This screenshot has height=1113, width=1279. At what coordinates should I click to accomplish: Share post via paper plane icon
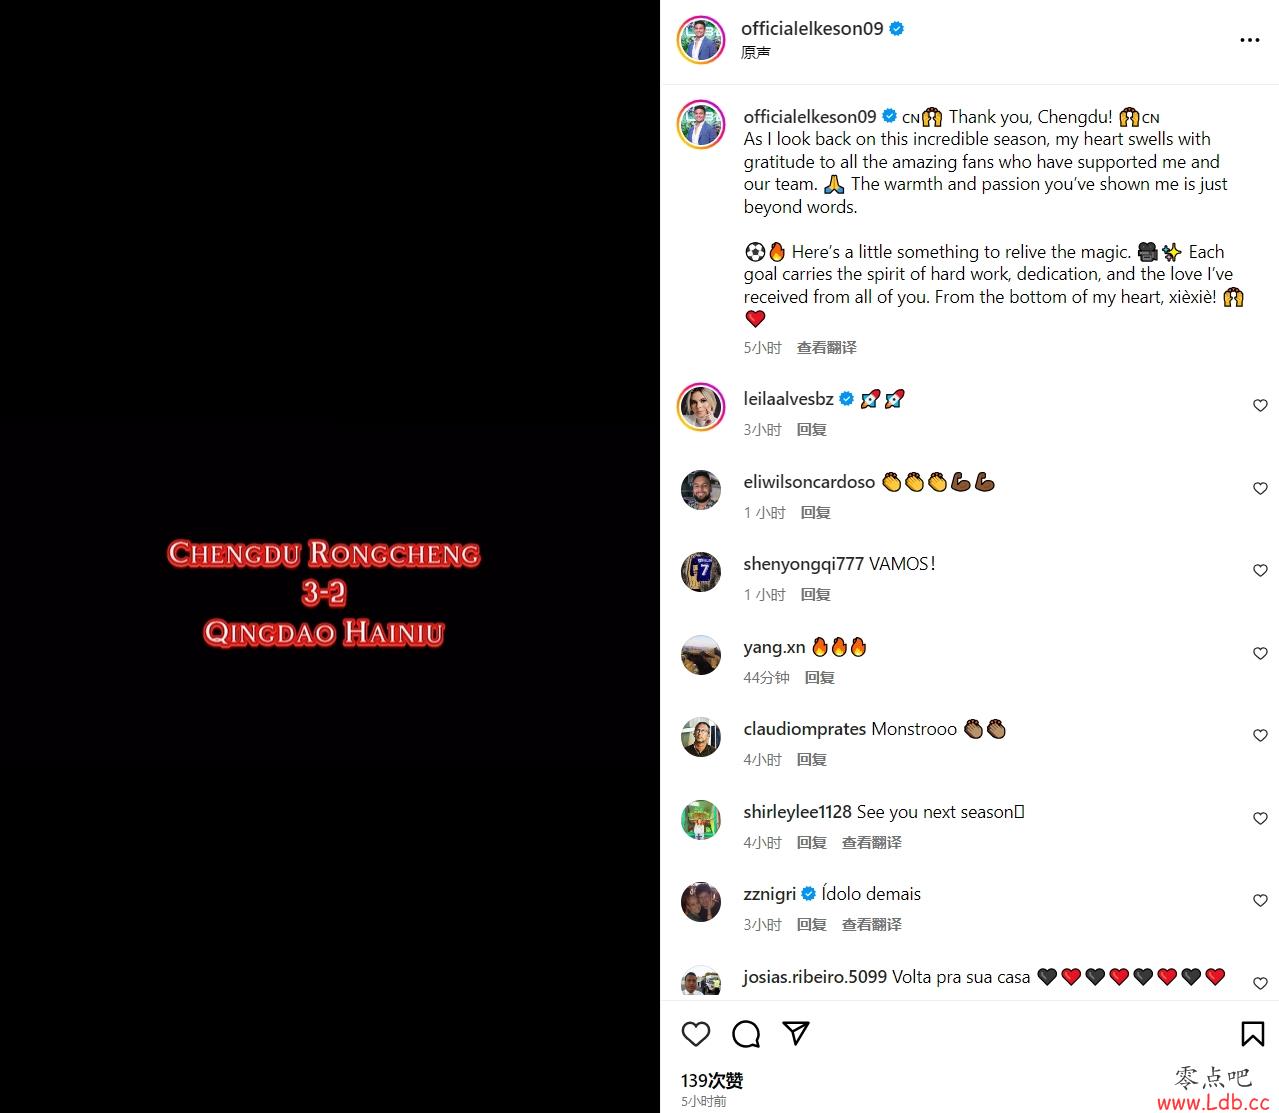[796, 1033]
